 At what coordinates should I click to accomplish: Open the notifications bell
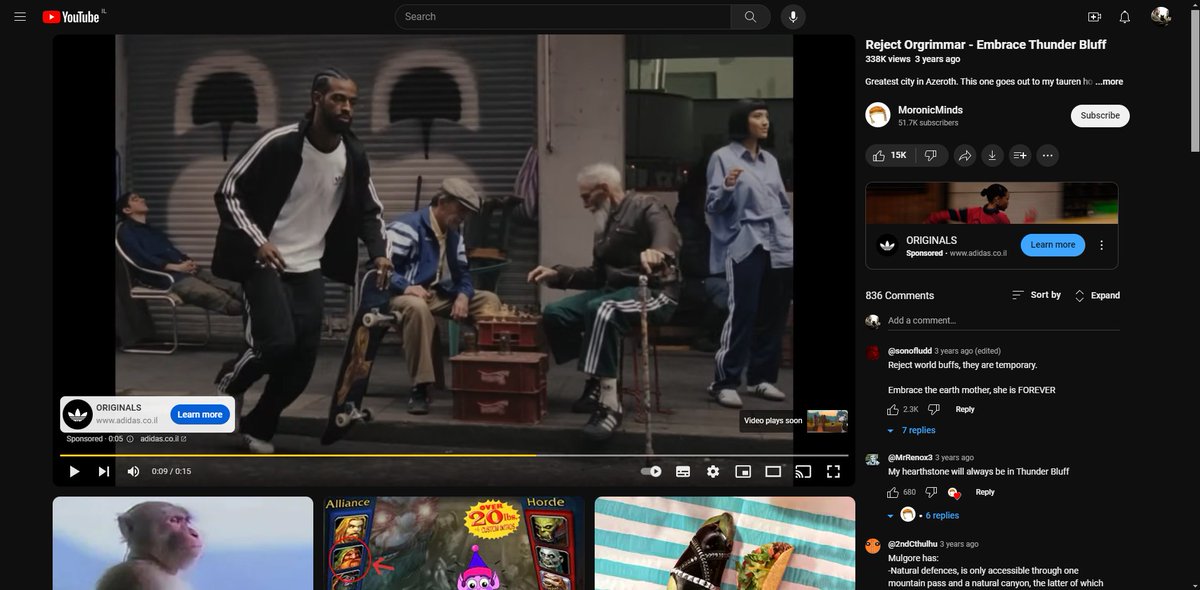pyautogui.click(x=1125, y=17)
